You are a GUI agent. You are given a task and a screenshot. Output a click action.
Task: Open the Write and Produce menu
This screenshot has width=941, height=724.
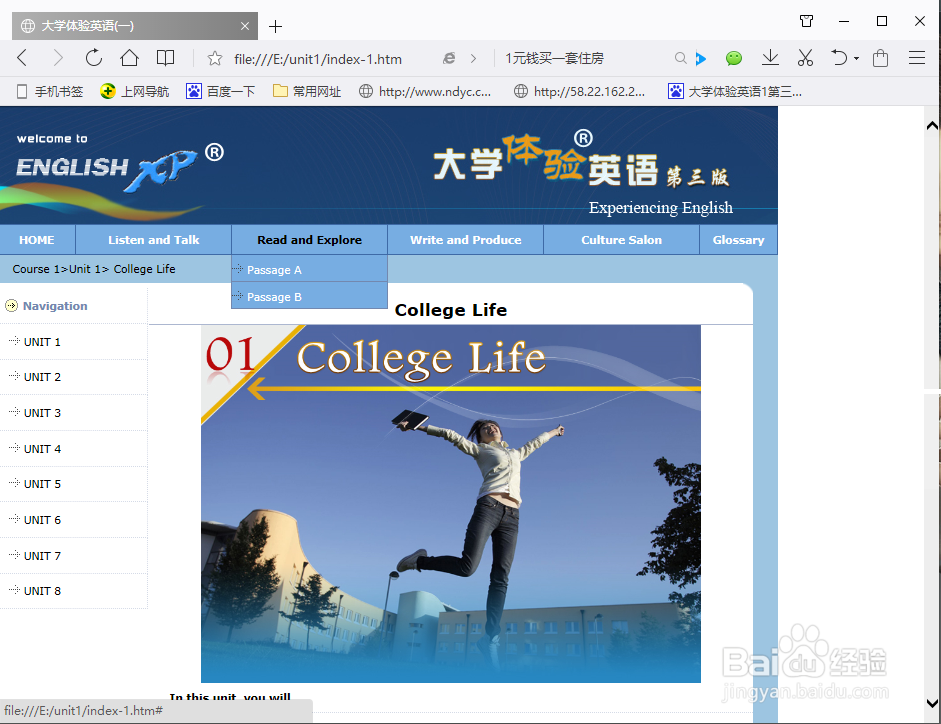pos(466,240)
